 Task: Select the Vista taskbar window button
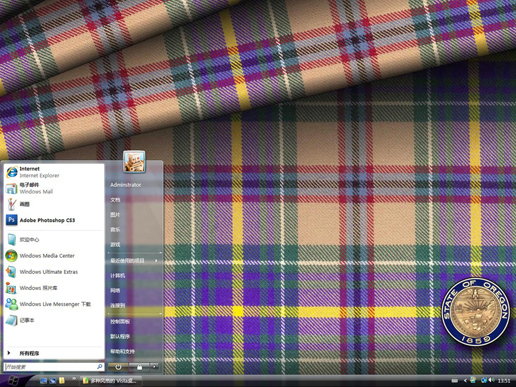coord(112,381)
